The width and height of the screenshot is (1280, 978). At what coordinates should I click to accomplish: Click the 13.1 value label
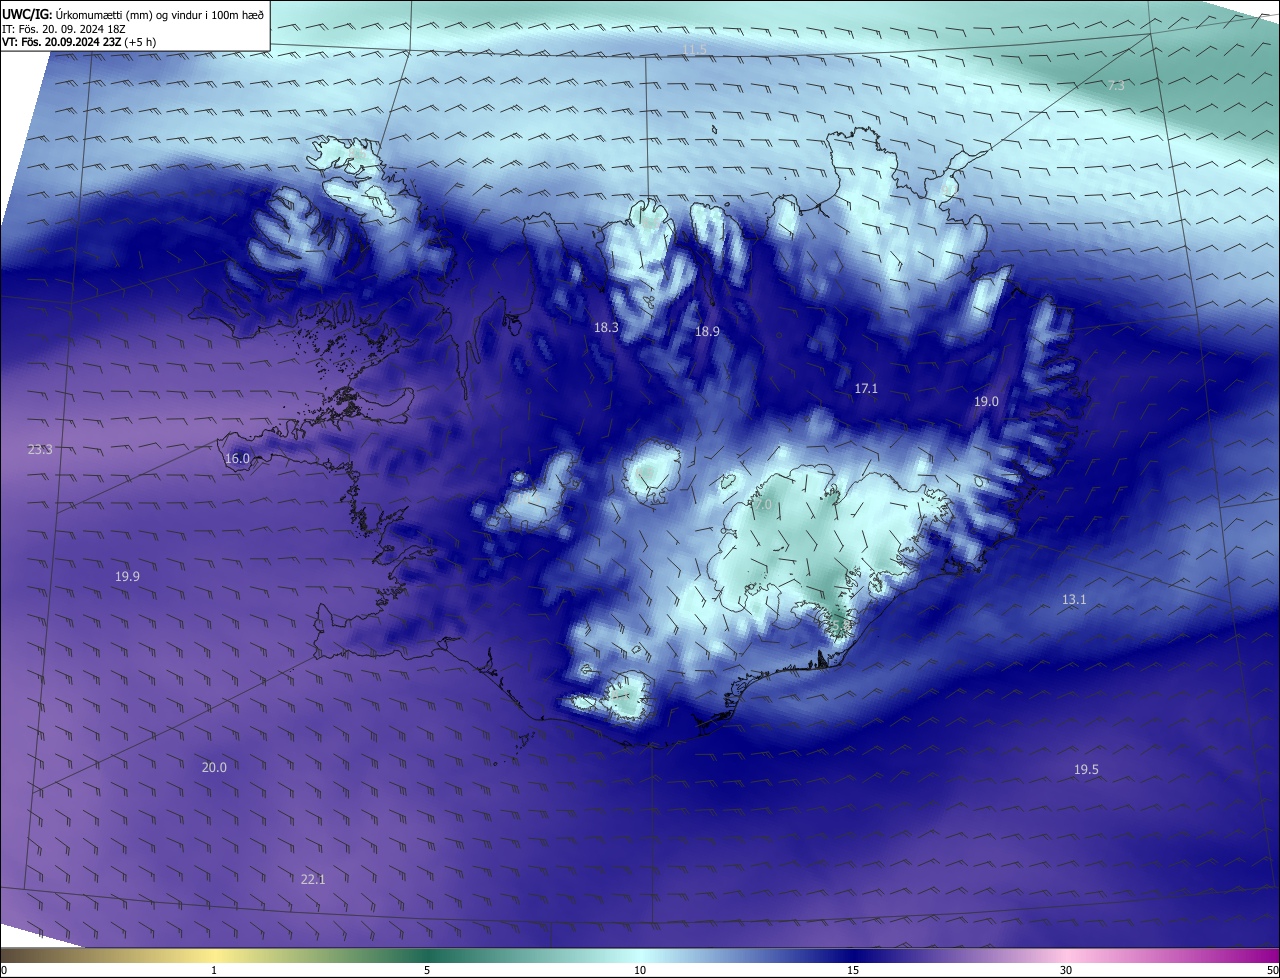pyautogui.click(x=1073, y=600)
